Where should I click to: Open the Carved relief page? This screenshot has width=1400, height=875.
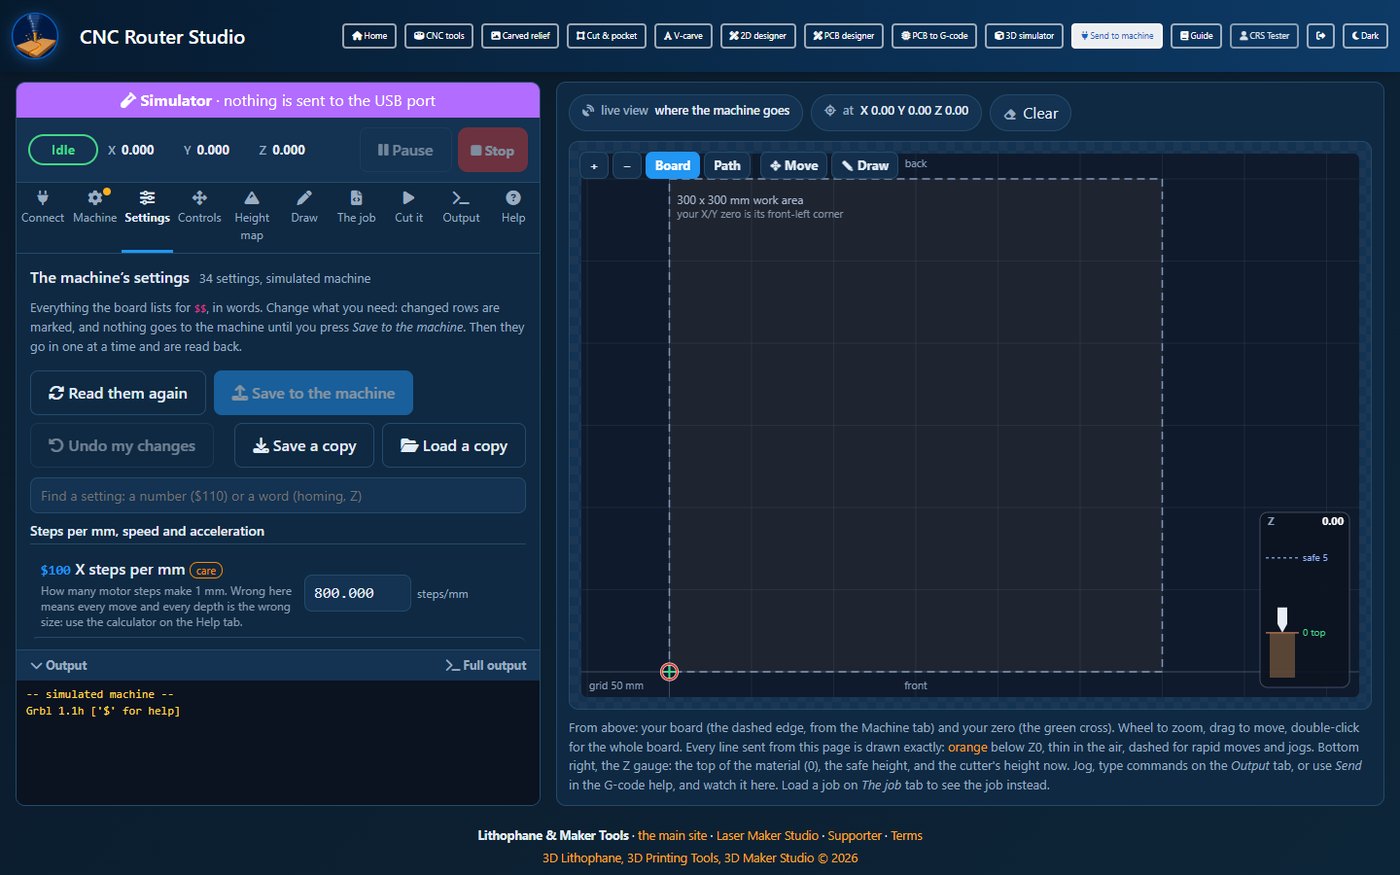(x=520, y=36)
